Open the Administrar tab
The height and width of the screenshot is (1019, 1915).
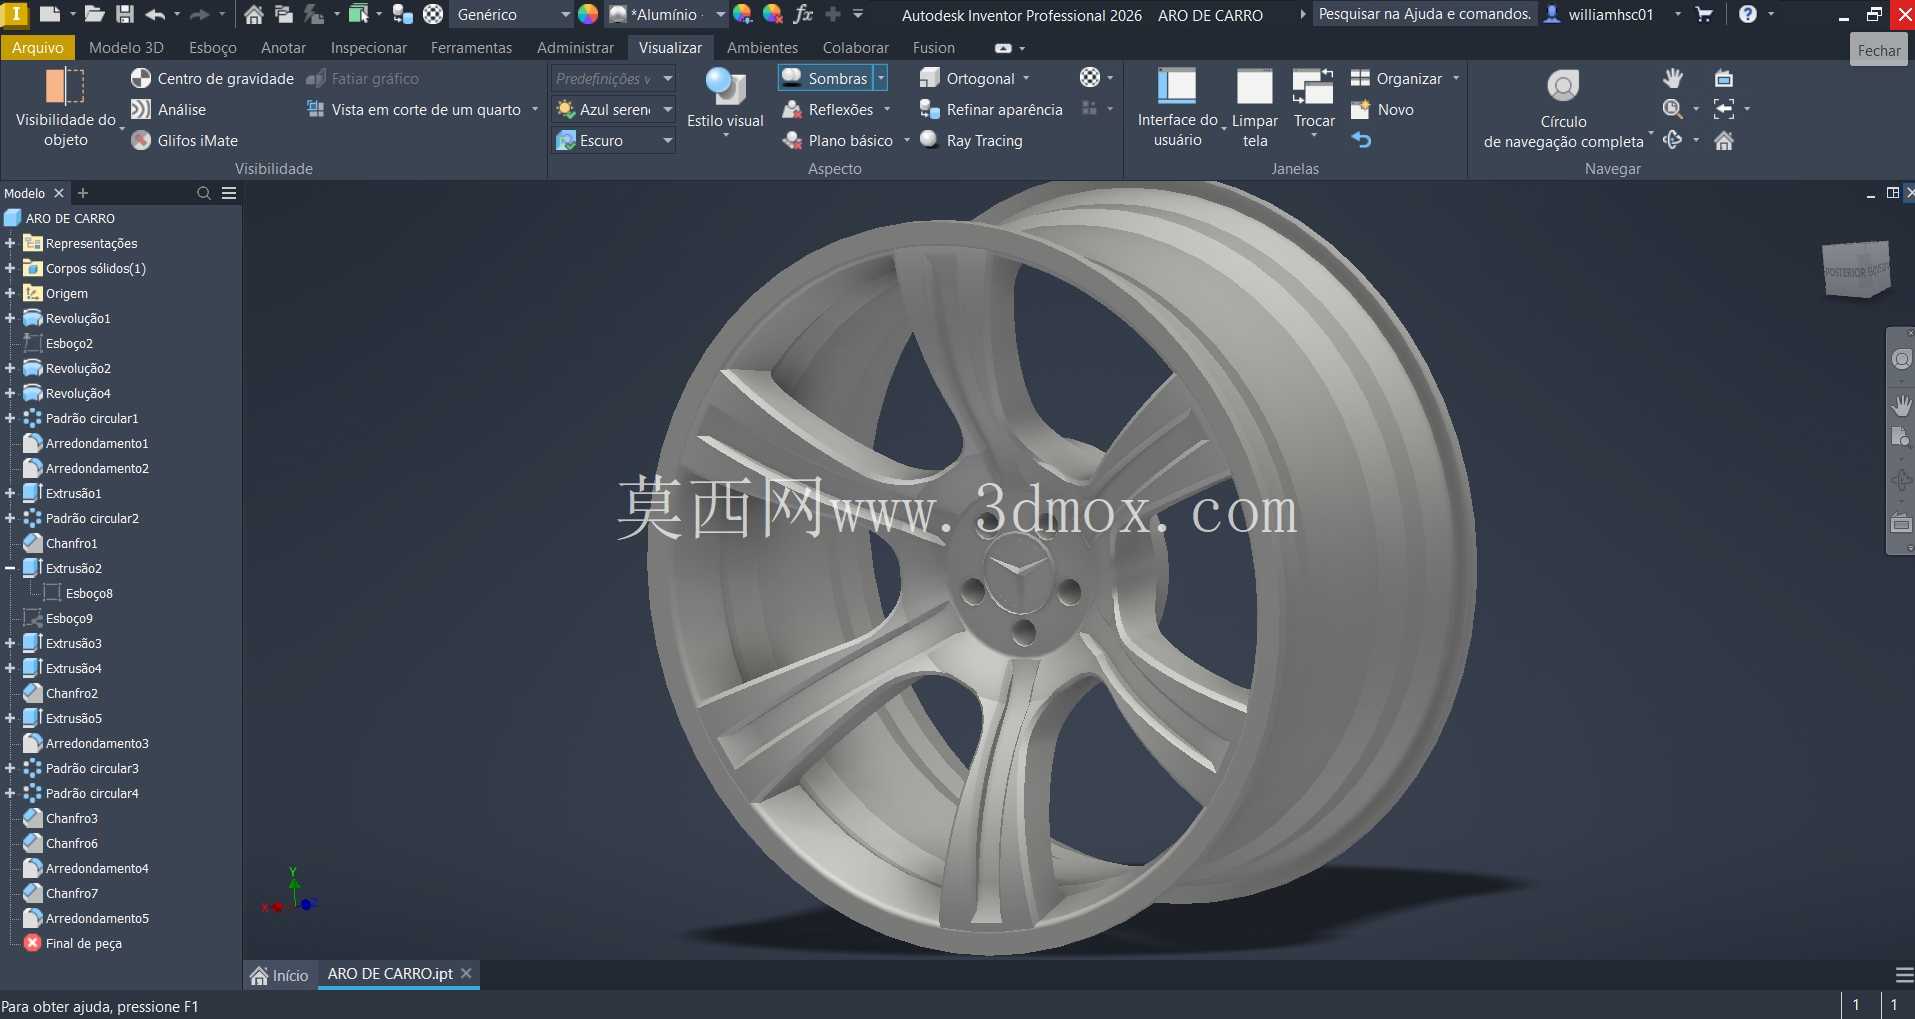(575, 47)
